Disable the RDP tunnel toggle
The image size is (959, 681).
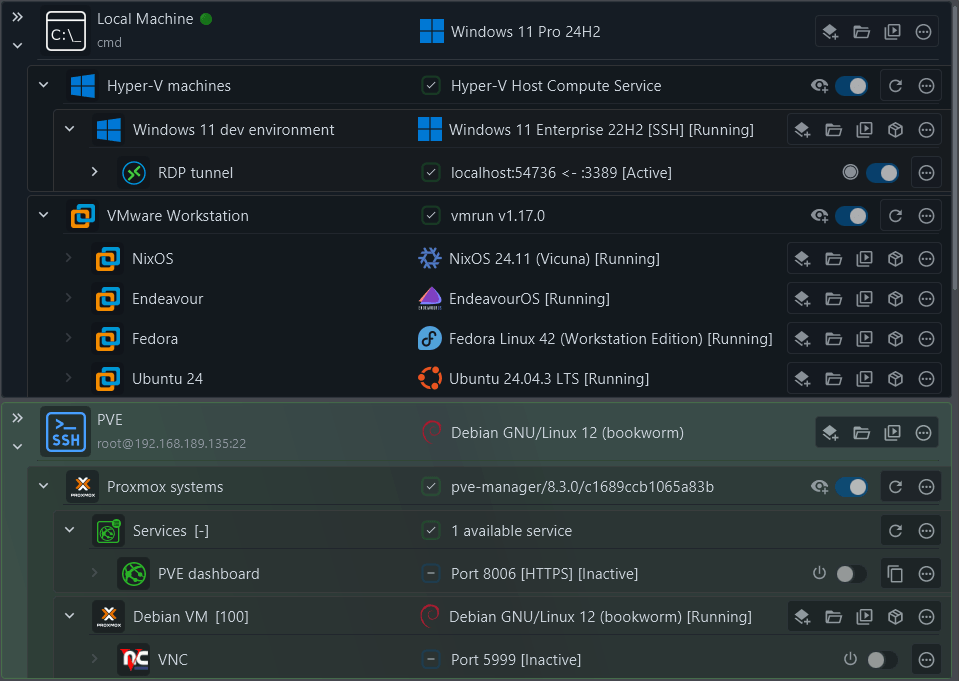882,172
